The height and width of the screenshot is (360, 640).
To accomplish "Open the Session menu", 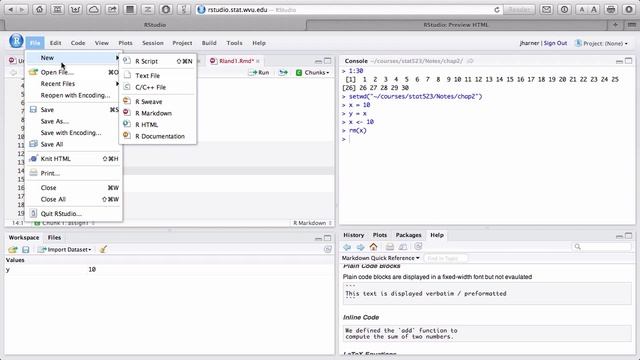I will tap(153, 43).
